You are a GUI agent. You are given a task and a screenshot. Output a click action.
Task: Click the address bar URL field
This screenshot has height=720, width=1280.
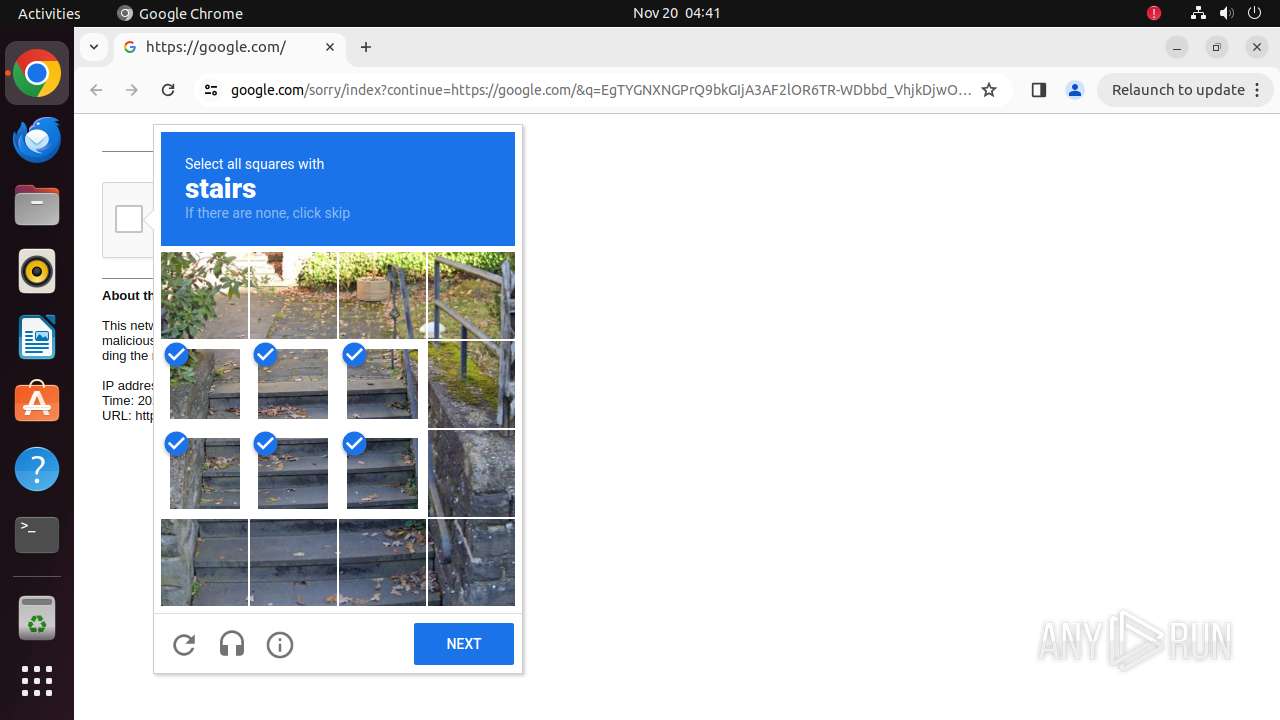pyautogui.click(x=600, y=90)
